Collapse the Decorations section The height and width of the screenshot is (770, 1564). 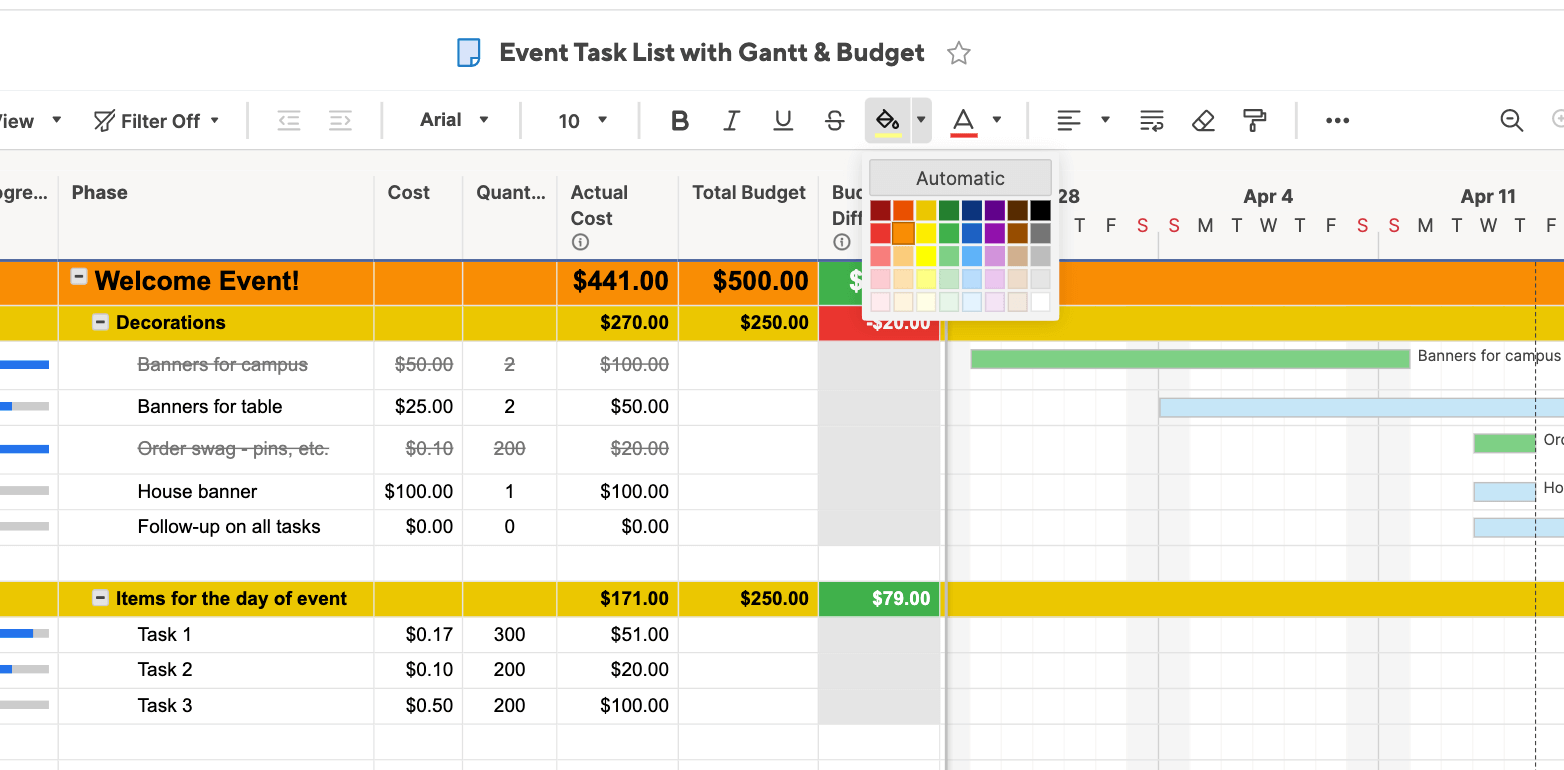point(100,322)
